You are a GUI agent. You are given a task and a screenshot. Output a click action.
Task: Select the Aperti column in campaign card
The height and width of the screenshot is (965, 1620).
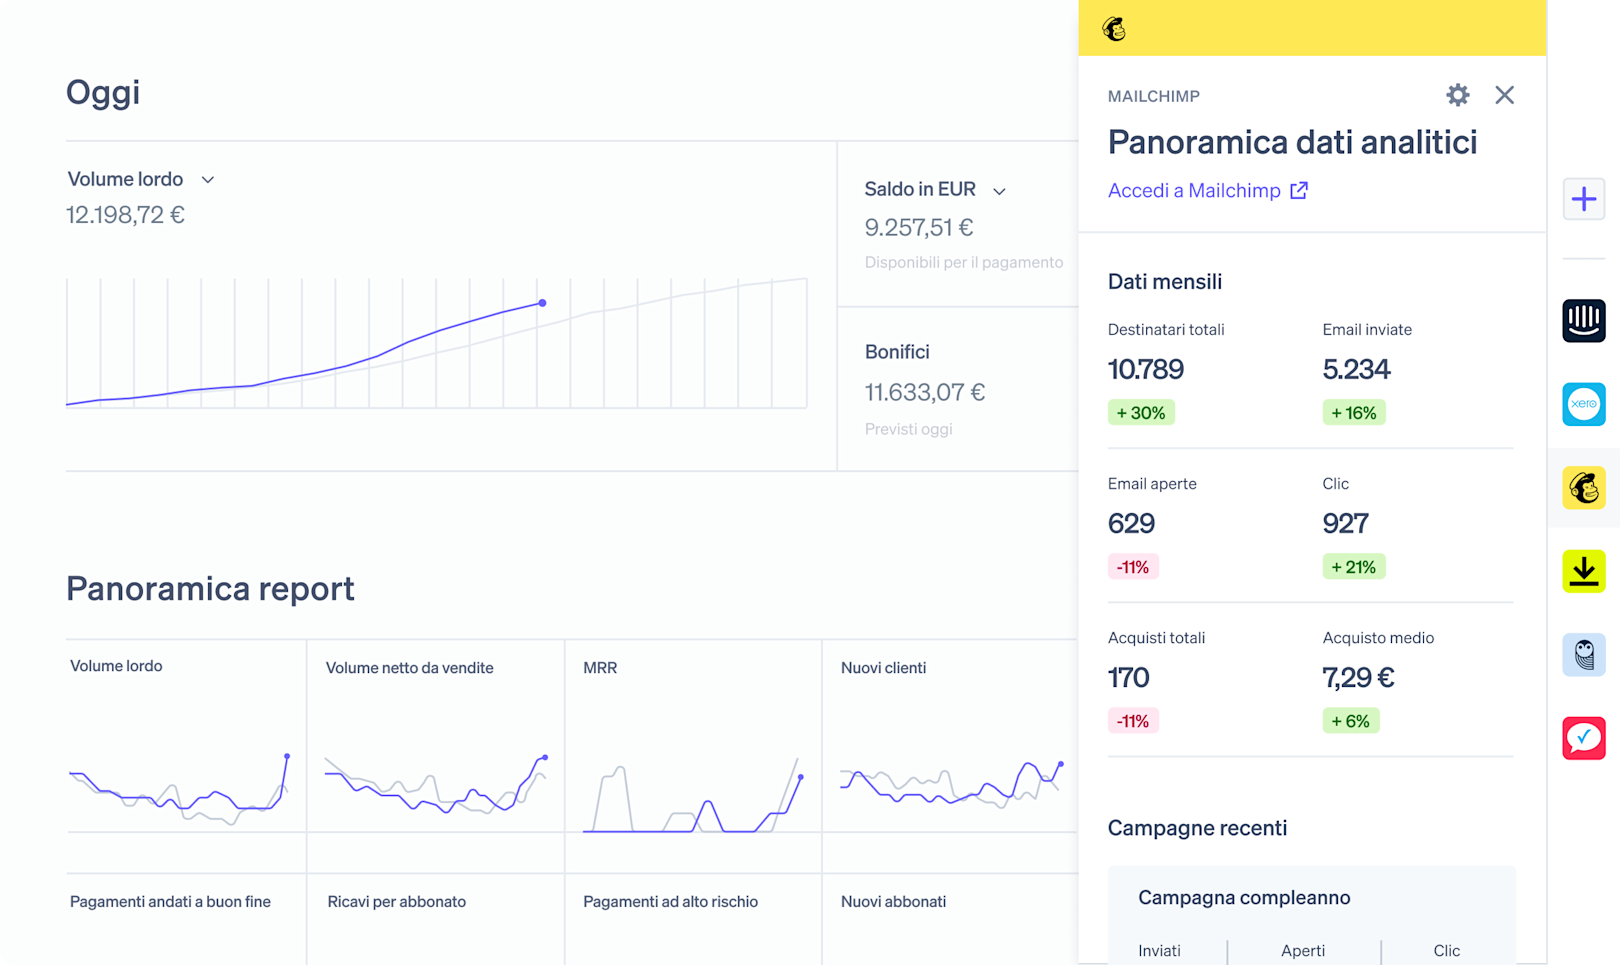(1303, 951)
